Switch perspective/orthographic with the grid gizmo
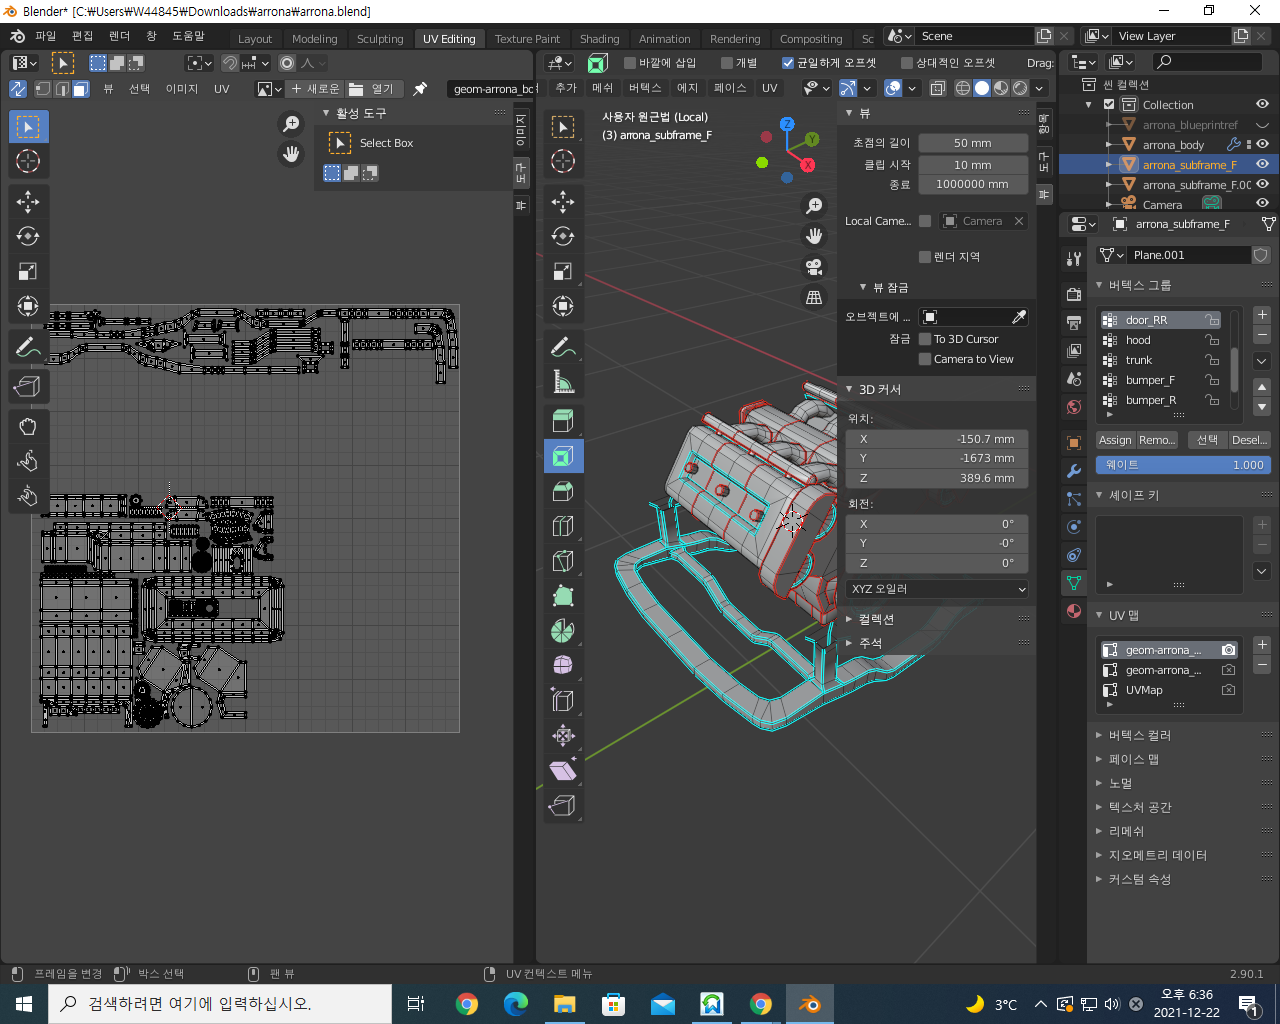1280x1024 pixels. (814, 298)
